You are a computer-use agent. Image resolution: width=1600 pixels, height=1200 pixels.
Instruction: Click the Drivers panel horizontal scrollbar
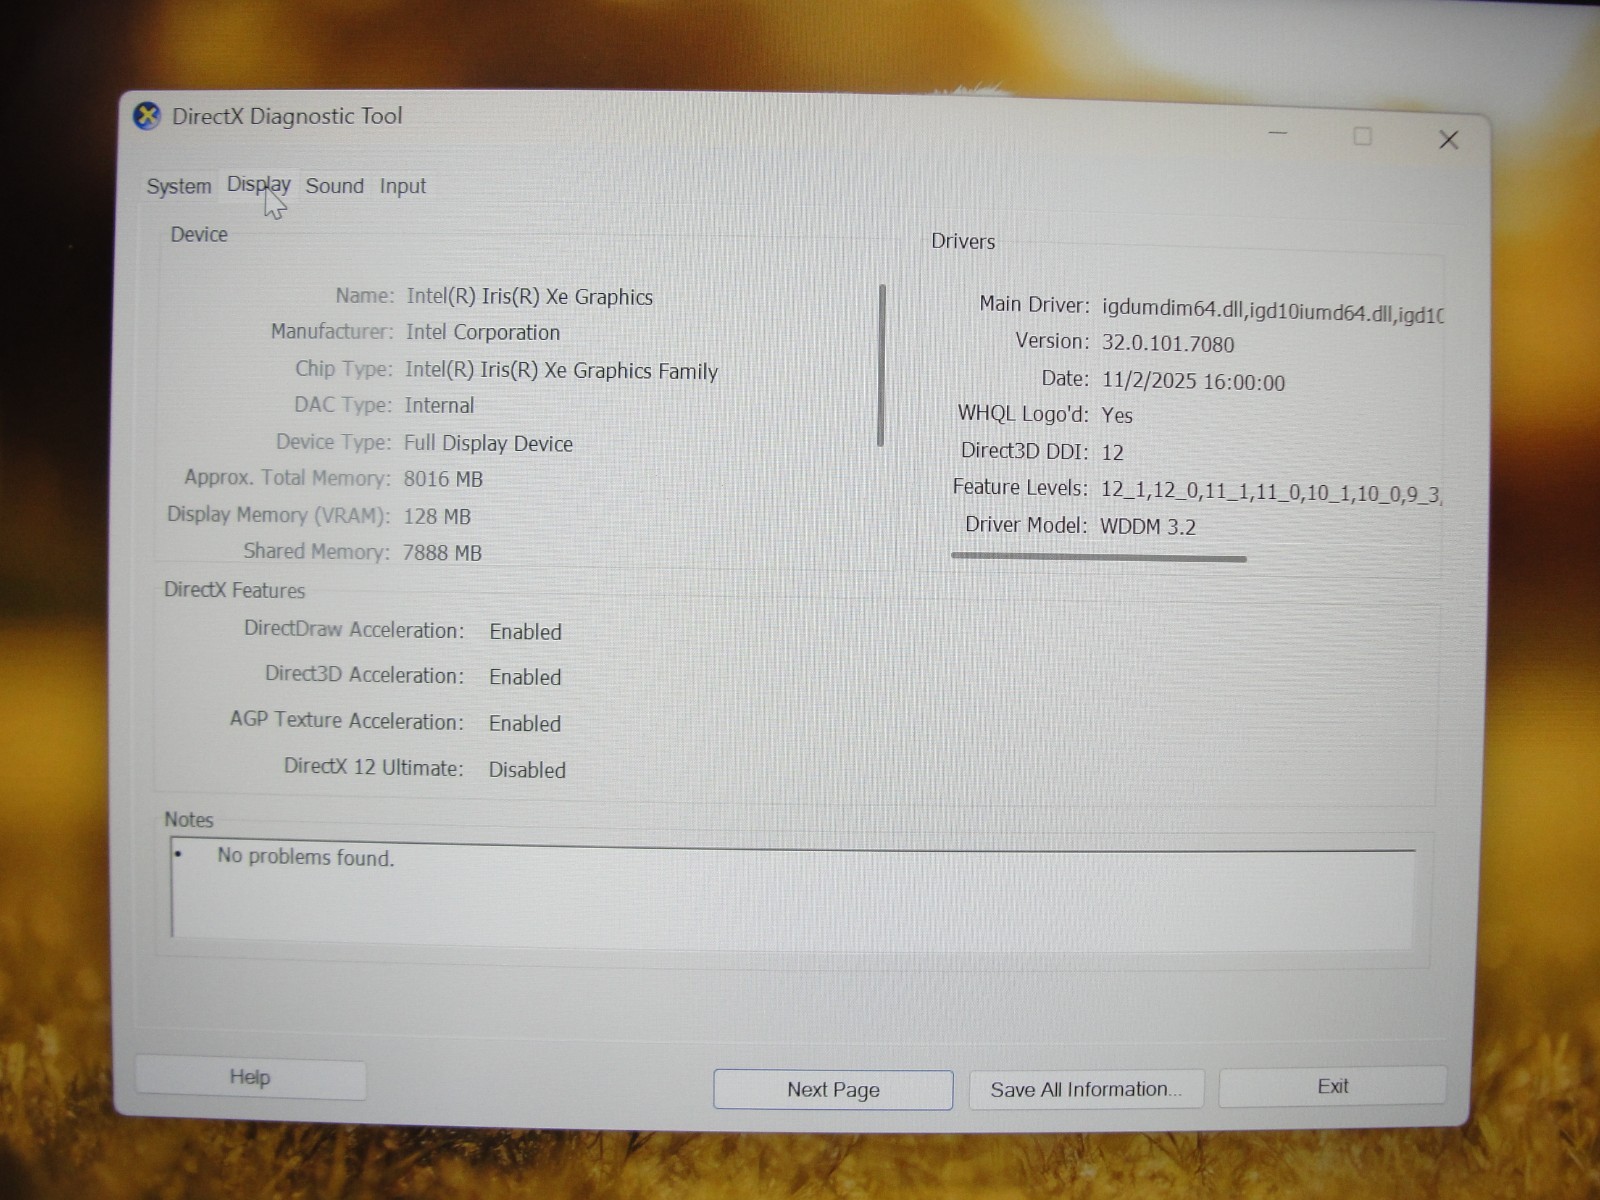point(1098,557)
